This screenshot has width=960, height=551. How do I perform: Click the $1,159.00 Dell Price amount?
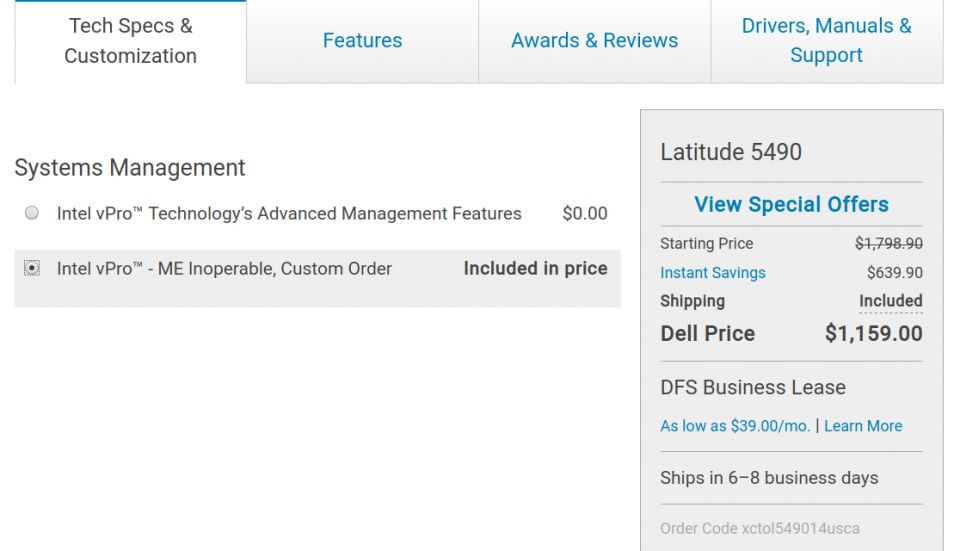pyautogui.click(x=873, y=334)
